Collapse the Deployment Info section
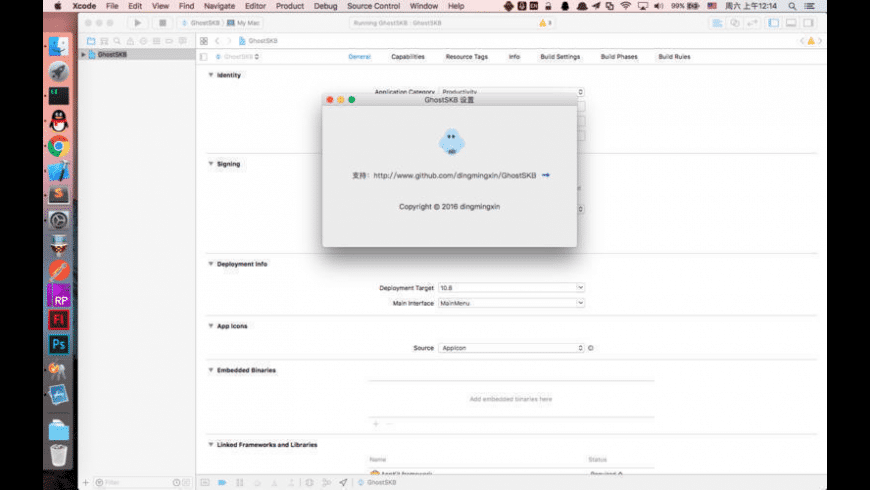 [211, 264]
